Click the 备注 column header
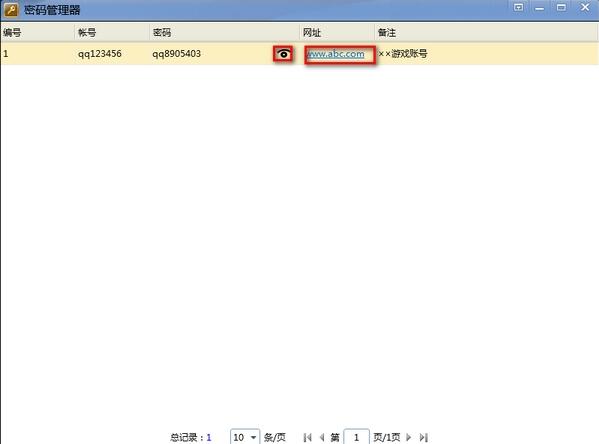 coord(486,32)
